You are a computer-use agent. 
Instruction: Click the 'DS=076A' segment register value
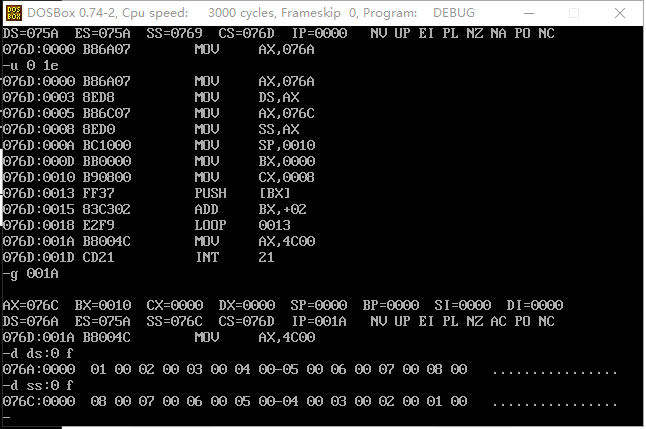[30, 322]
